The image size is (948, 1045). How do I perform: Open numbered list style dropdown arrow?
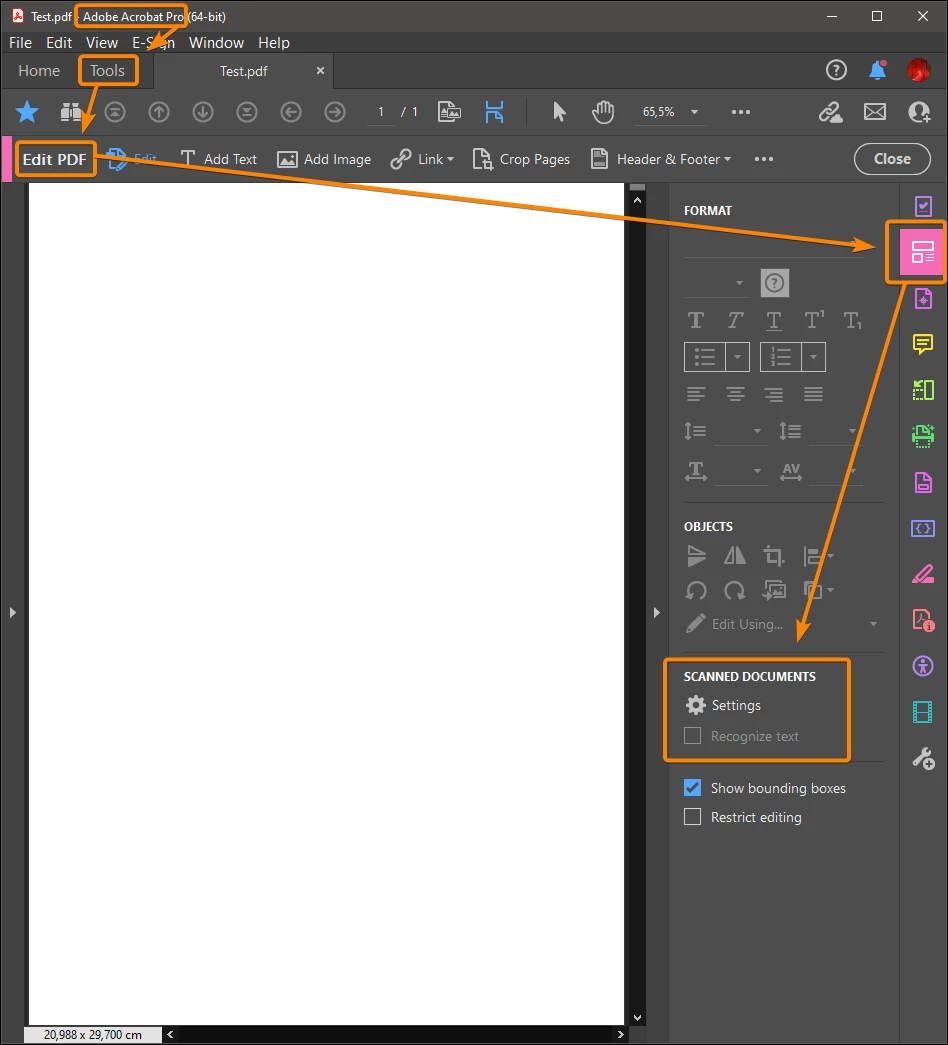[813, 357]
